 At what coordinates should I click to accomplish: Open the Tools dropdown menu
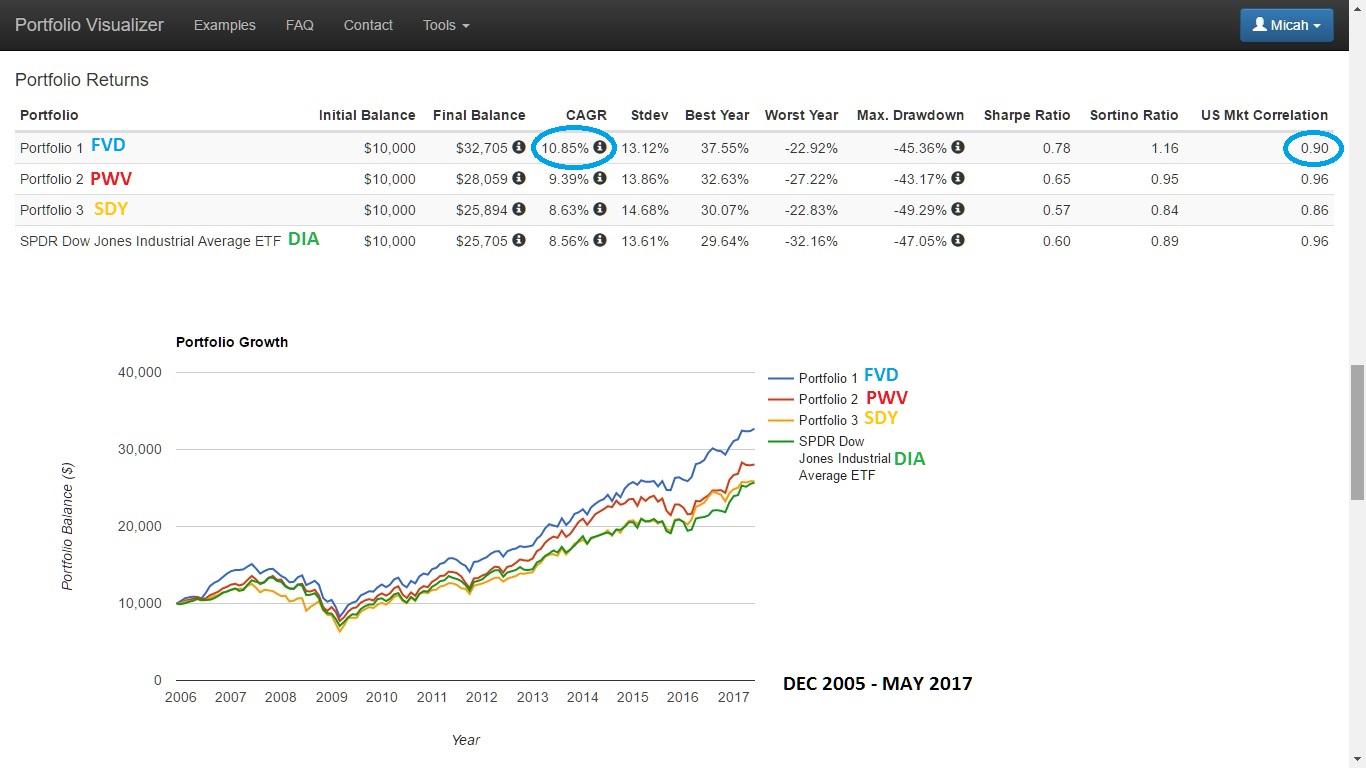[446, 25]
